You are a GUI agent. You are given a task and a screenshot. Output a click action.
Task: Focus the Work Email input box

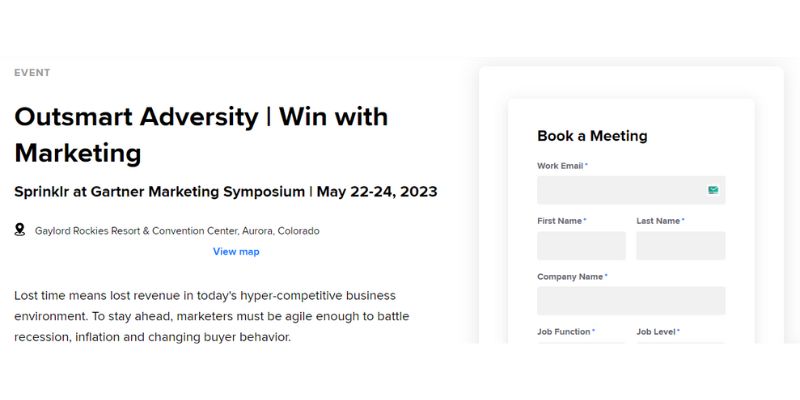coord(620,190)
